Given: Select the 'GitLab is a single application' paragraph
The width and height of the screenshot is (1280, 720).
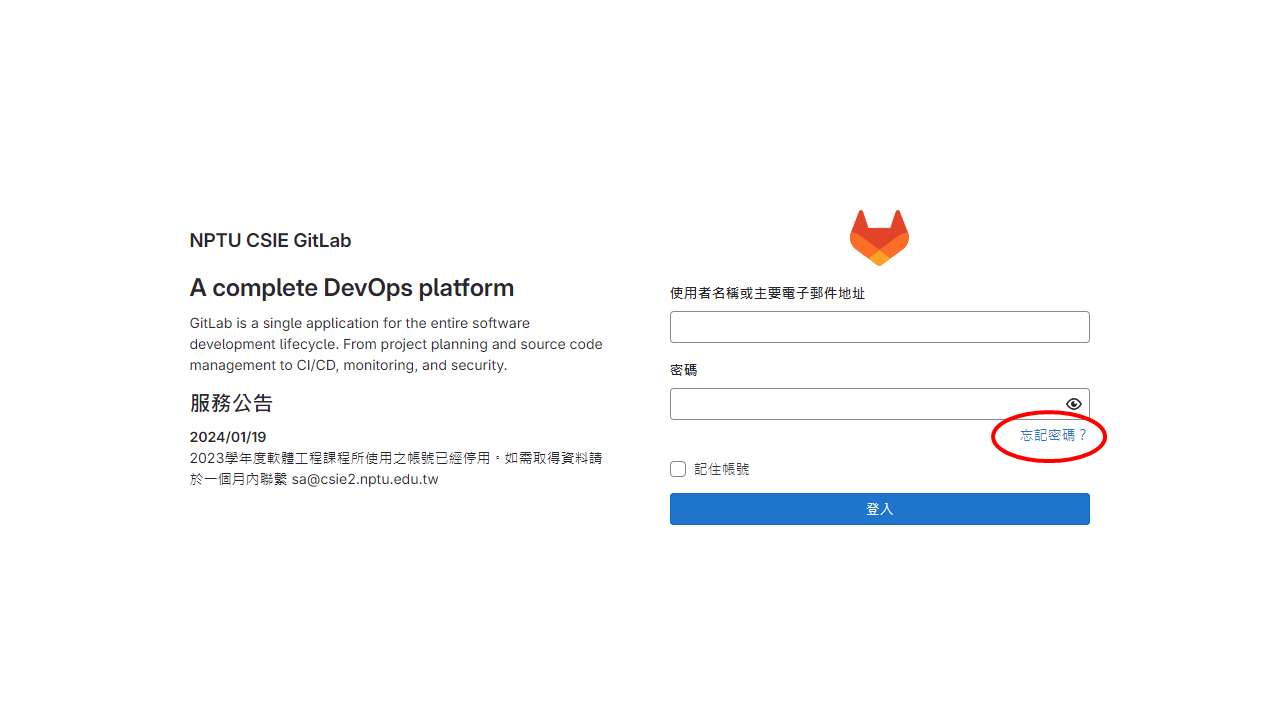Looking at the screenshot, I should (x=396, y=344).
